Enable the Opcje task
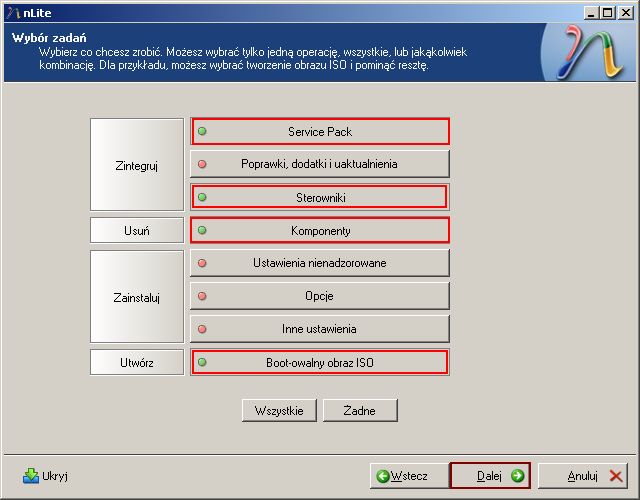 (x=320, y=296)
